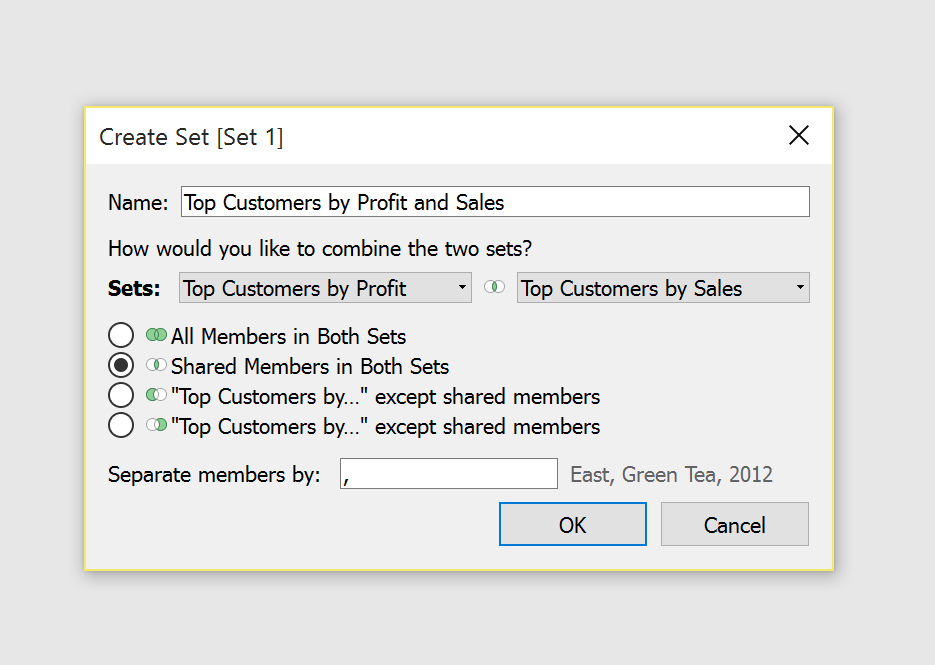Click the left-shaded Venn icon in third option
This screenshot has height=665, width=935.
click(x=156, y=396)
